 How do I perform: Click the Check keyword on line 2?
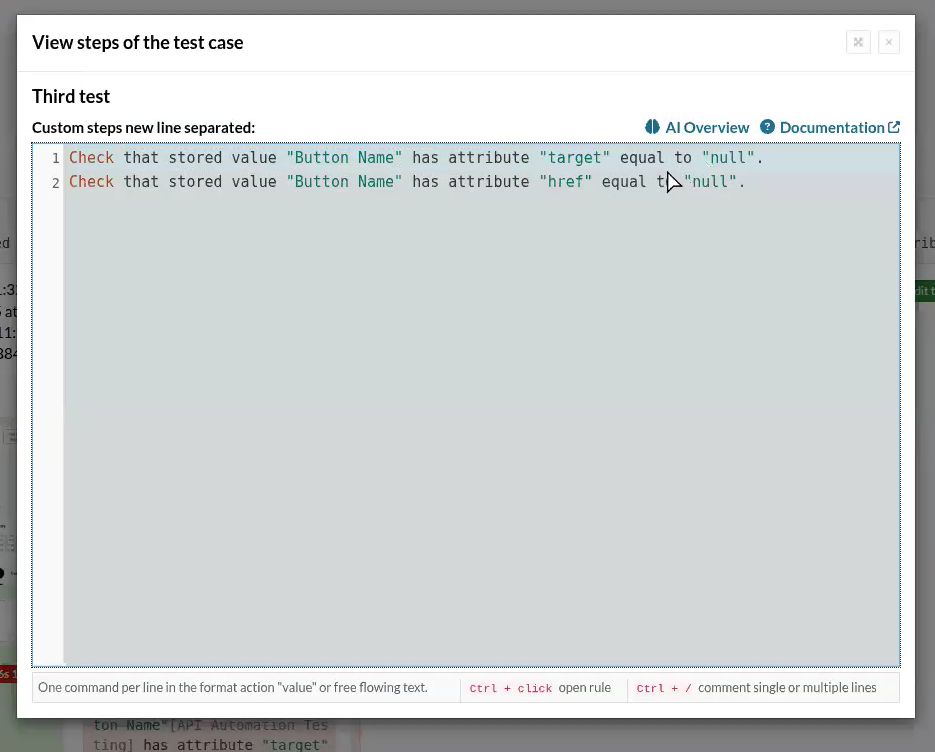(x=91, y=182)
